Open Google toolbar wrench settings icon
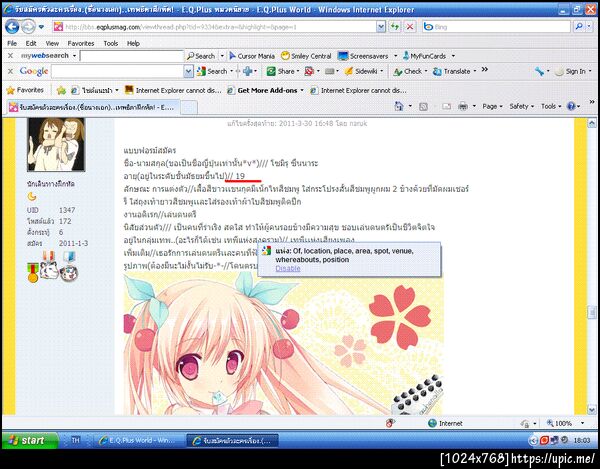Viewport: 600px width, 469px height. pos(540,71)
